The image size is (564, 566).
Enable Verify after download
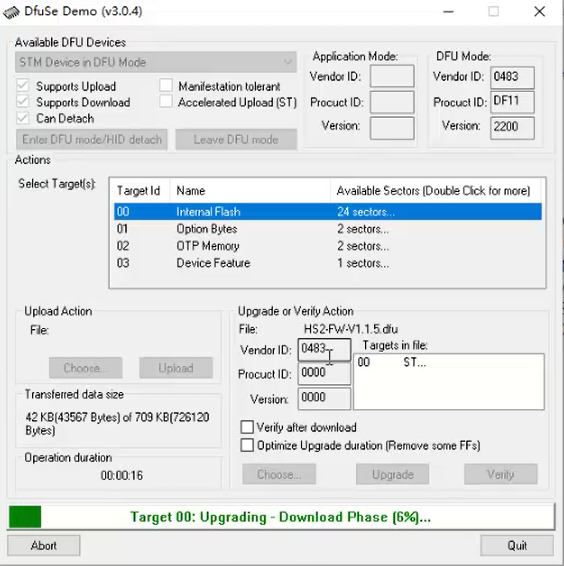point(247,427)
